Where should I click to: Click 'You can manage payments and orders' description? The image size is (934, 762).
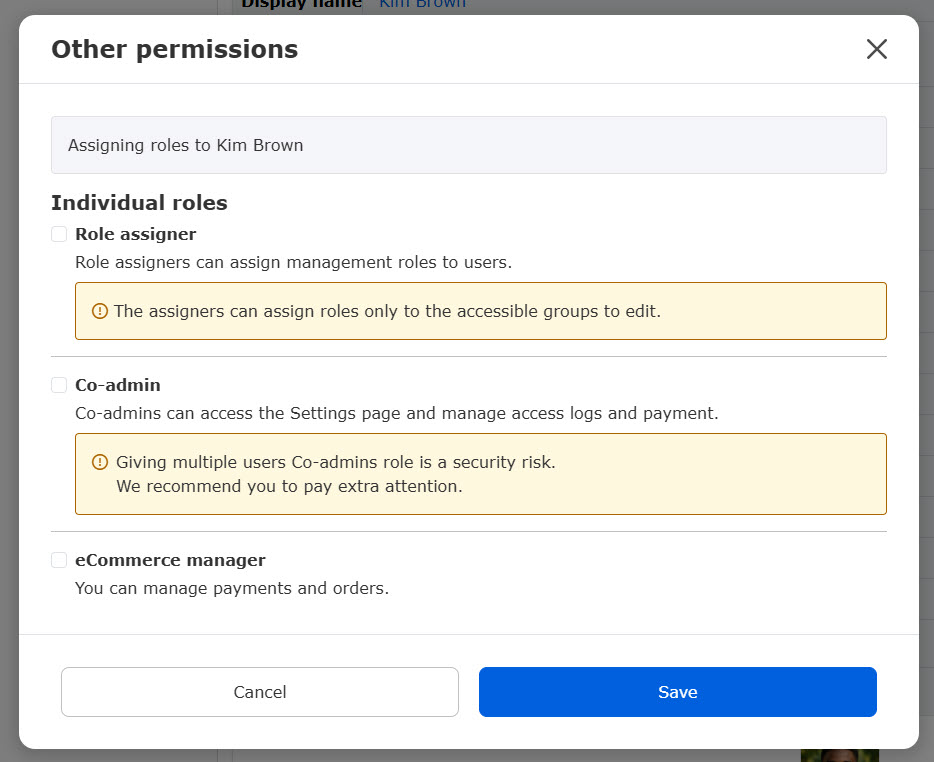tap(232, 588)
